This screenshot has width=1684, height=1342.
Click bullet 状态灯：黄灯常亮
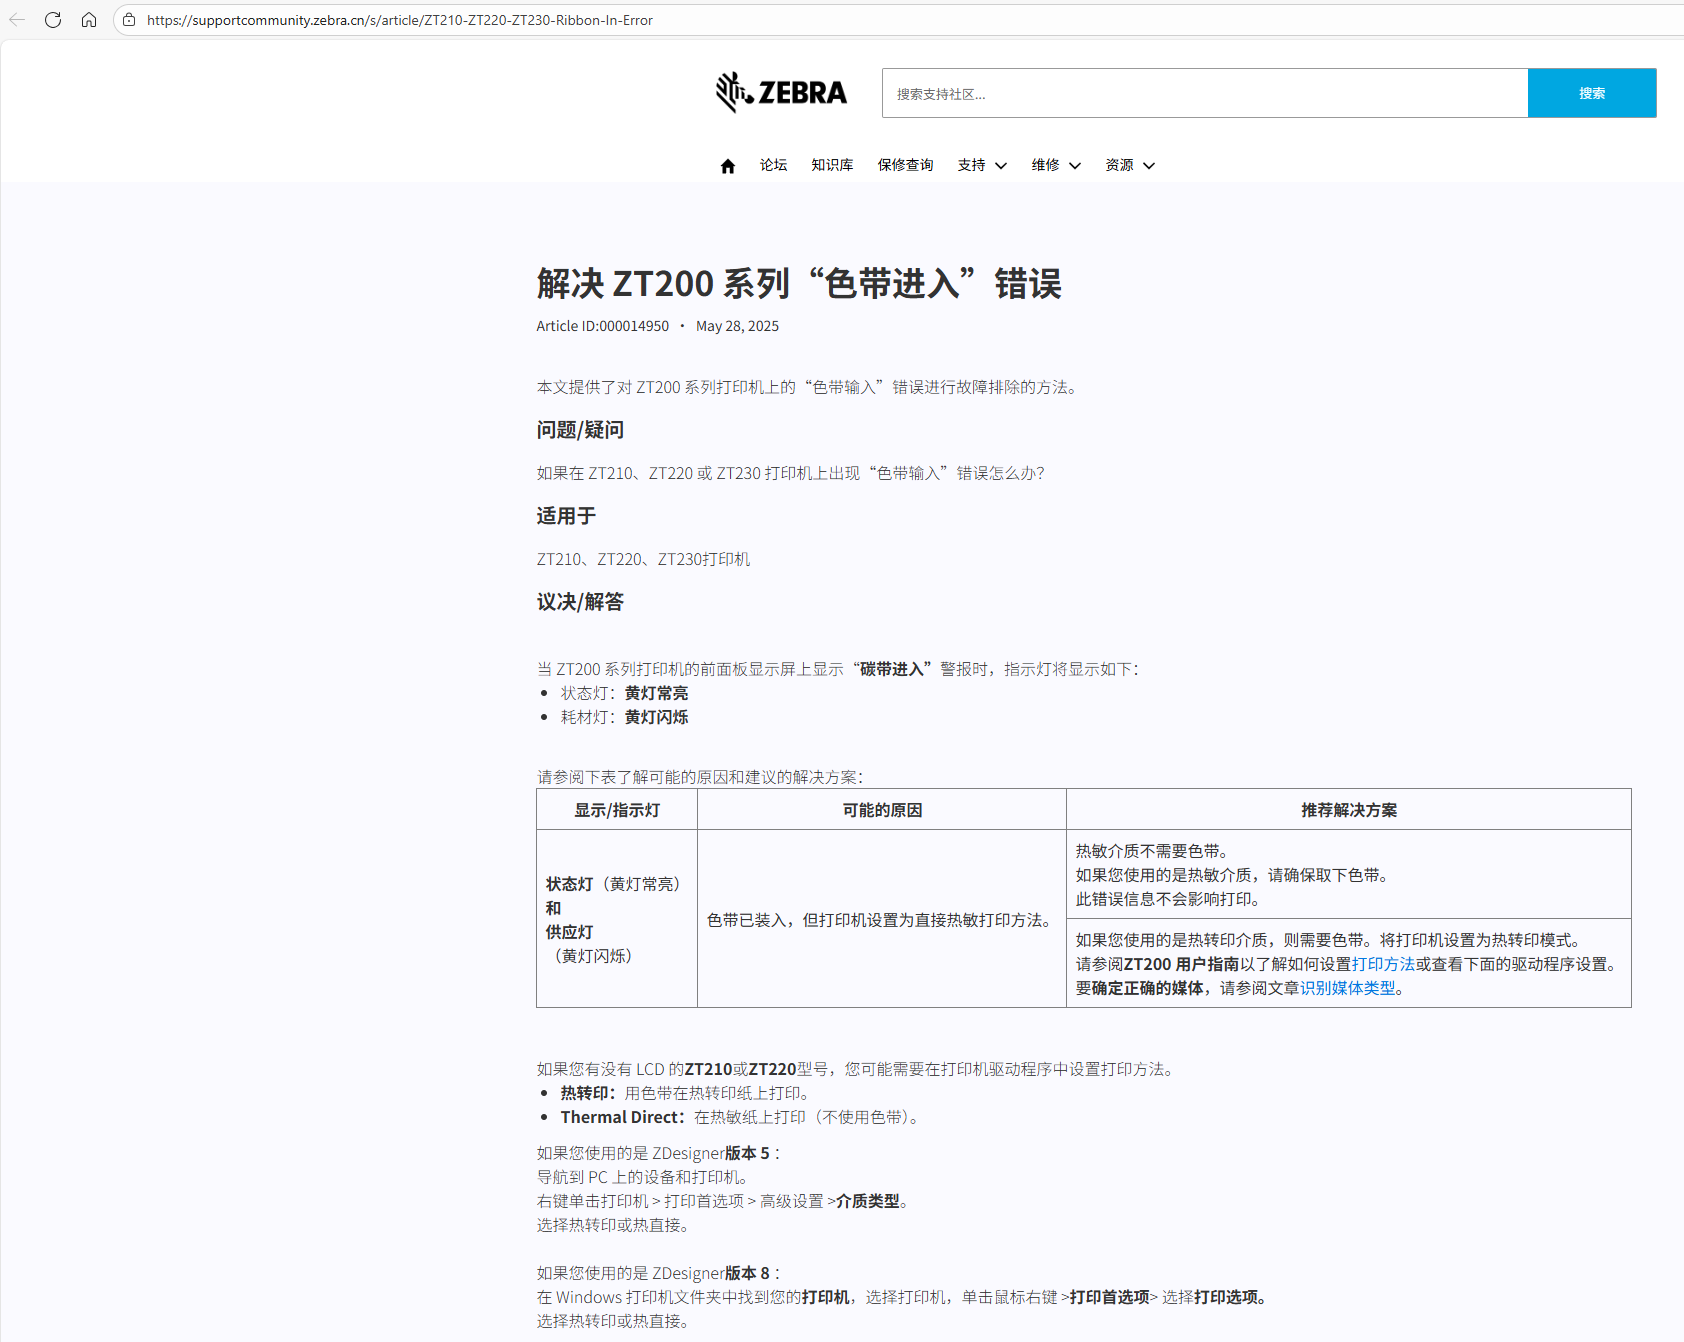pos(624,693)
